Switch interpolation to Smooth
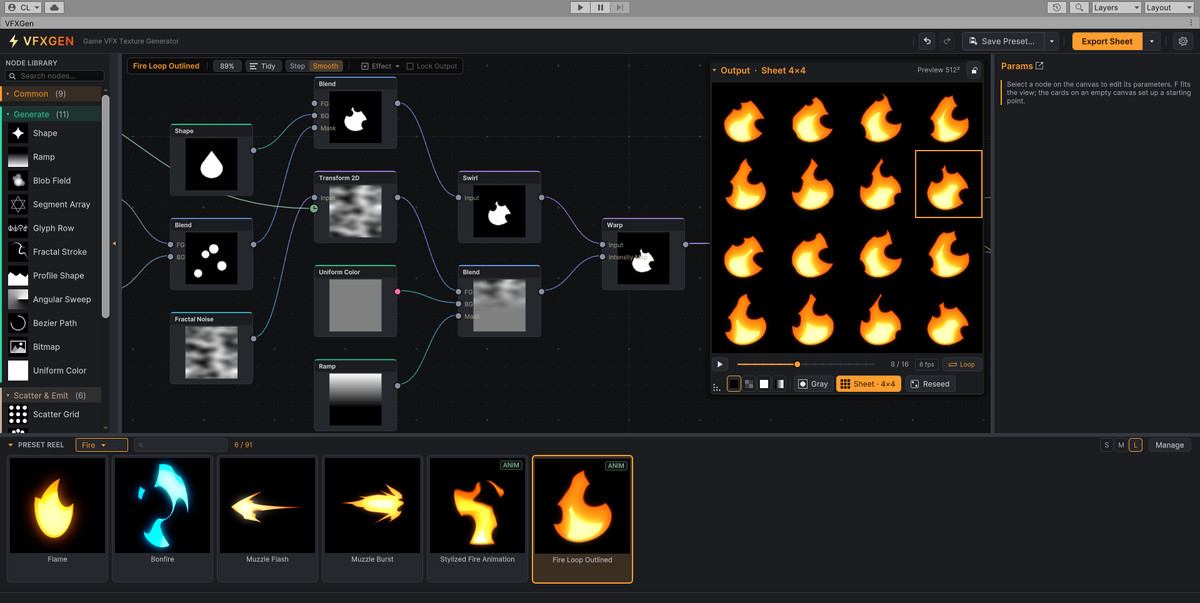The width and height of the screenshot is (1200, 603). 325,66
